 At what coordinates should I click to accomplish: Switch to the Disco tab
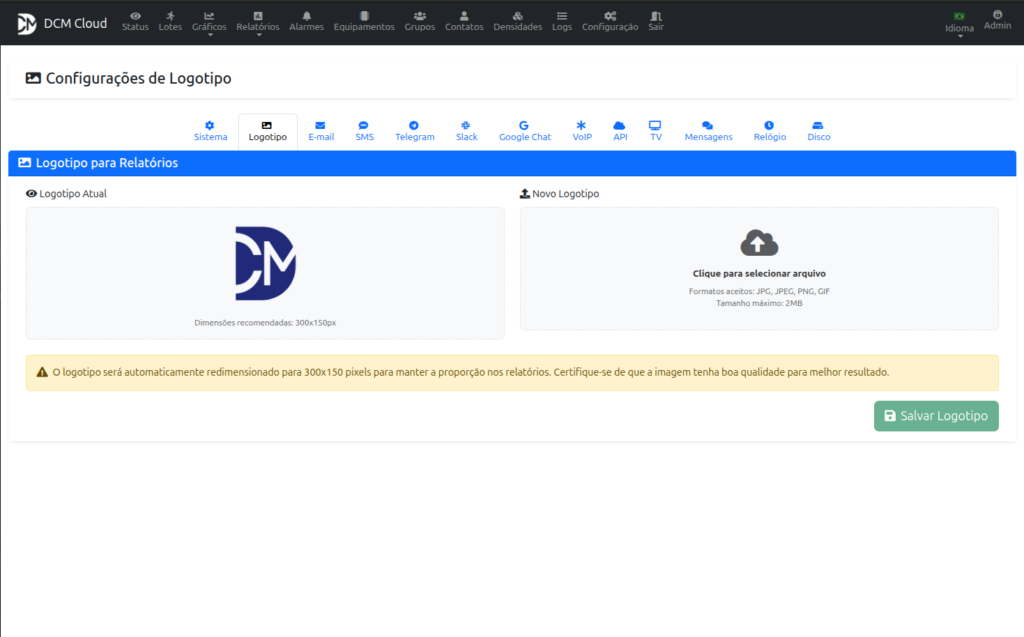coord(818,131)
